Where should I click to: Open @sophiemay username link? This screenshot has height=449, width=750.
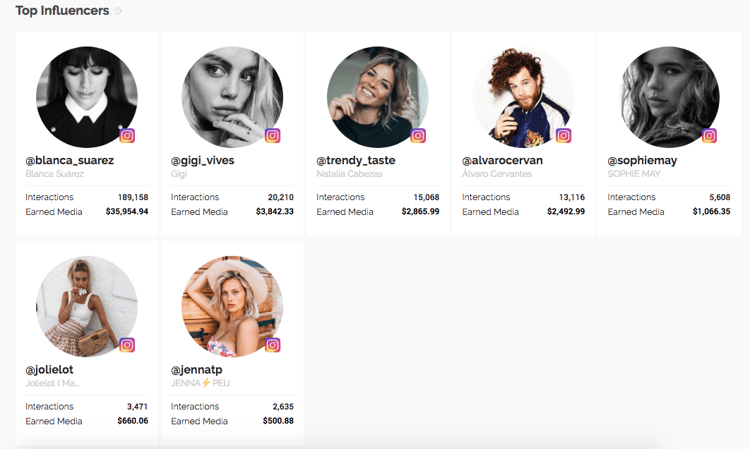click(x=642, y=160)
